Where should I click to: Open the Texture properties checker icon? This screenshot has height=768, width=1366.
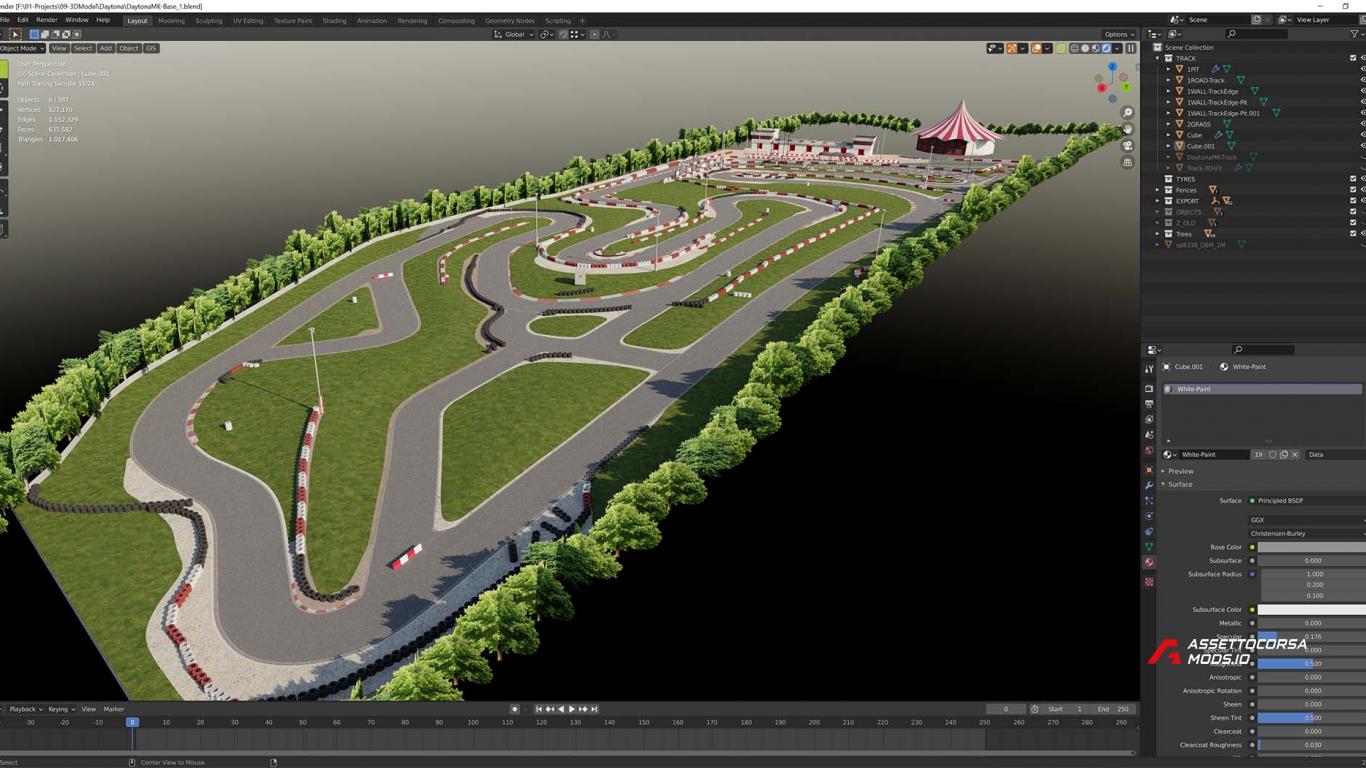click(1149, 581)
